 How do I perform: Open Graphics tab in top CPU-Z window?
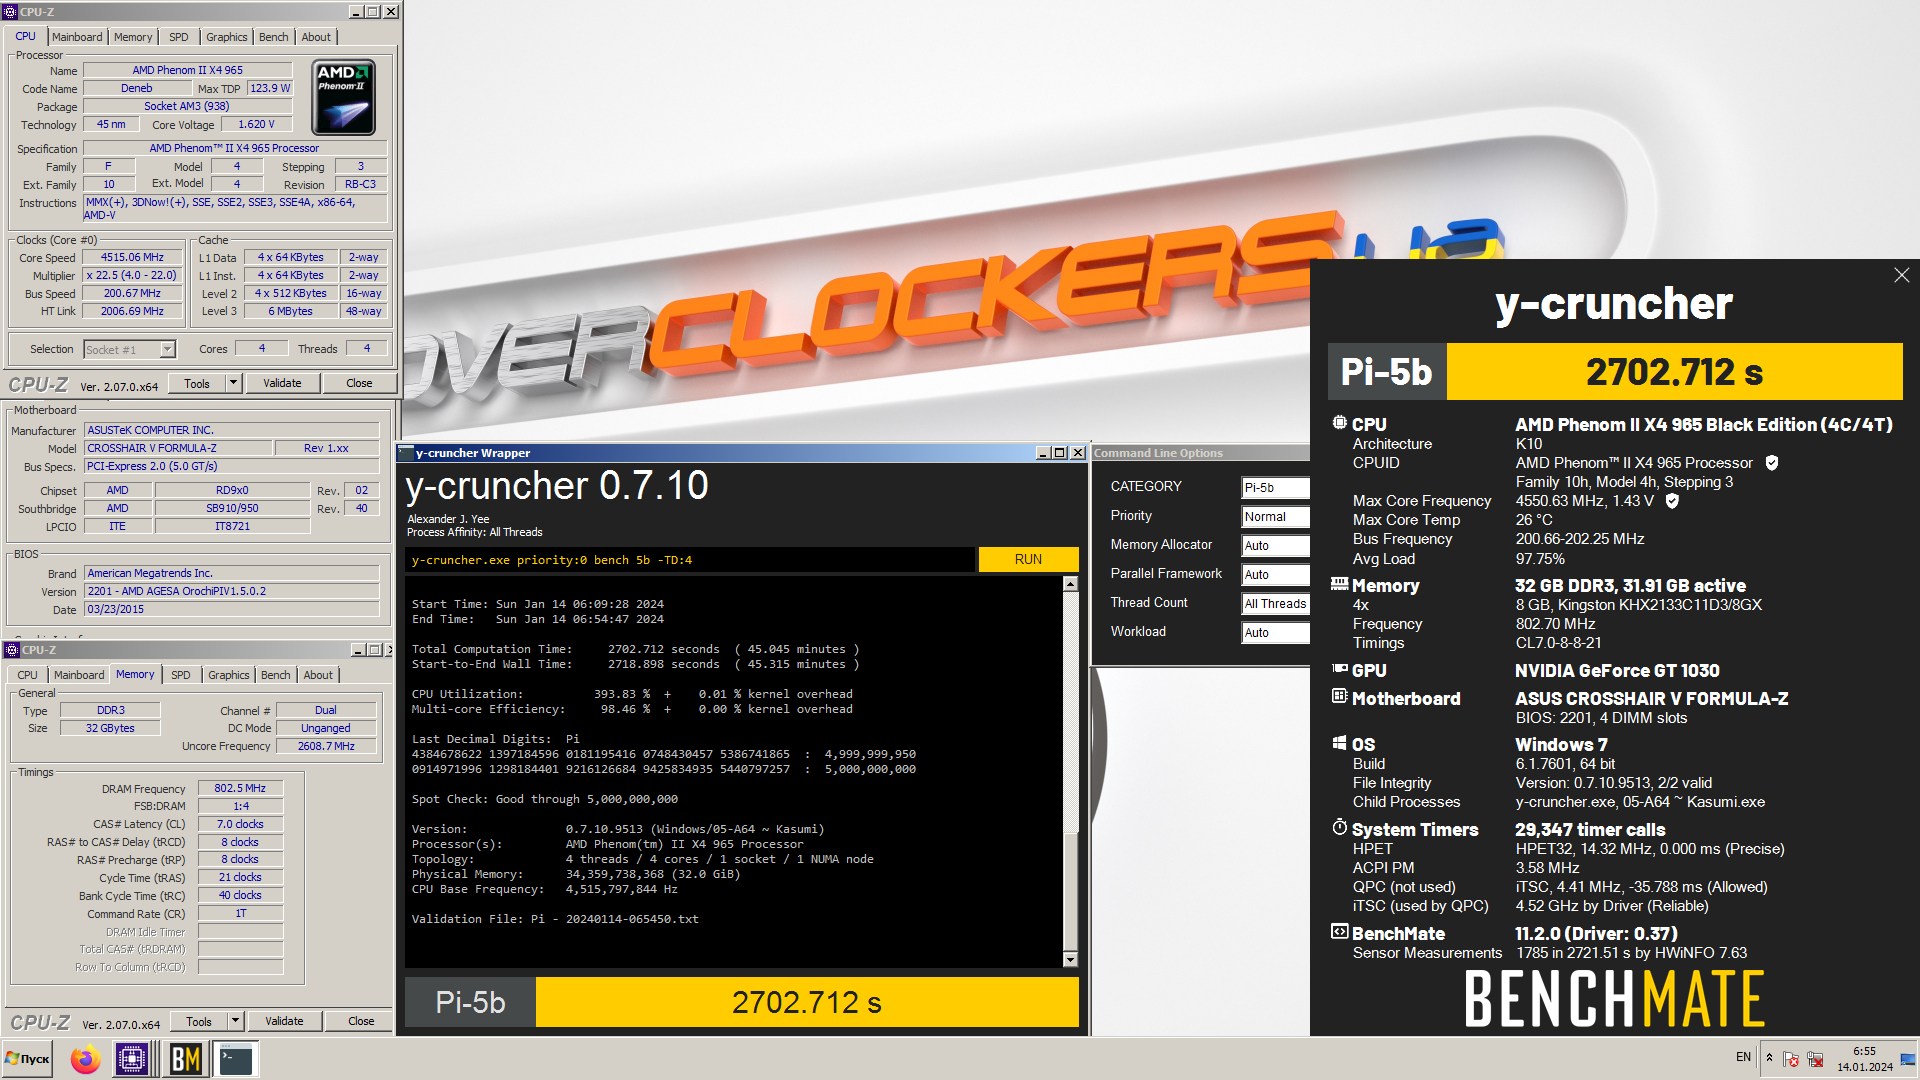(x=227, y=37)
